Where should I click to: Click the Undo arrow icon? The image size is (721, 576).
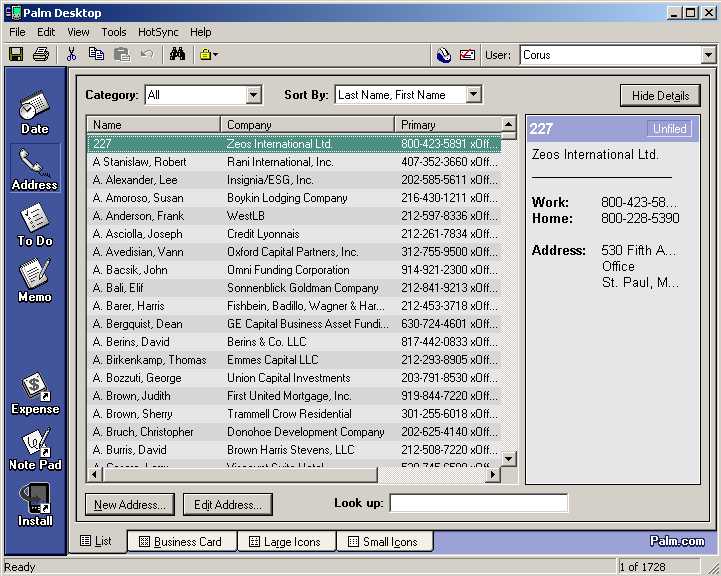tap(147, 54)
